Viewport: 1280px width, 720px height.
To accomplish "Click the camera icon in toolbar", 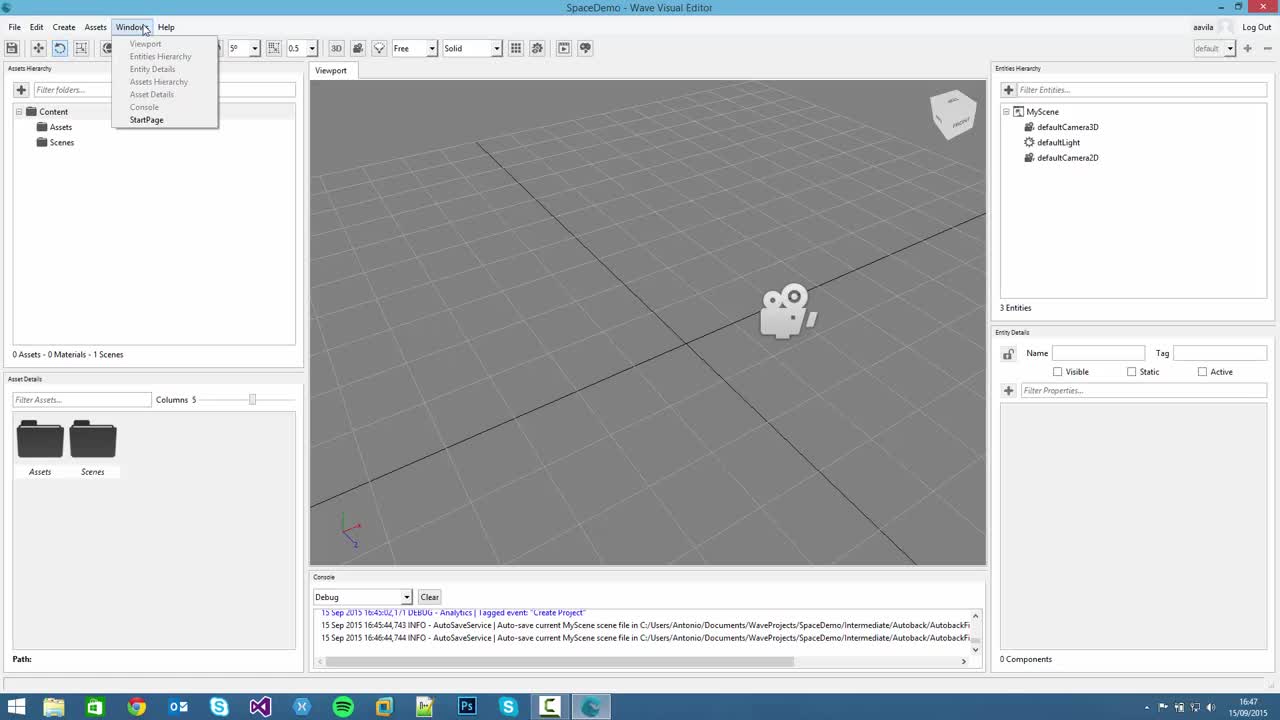I will 358,48.
